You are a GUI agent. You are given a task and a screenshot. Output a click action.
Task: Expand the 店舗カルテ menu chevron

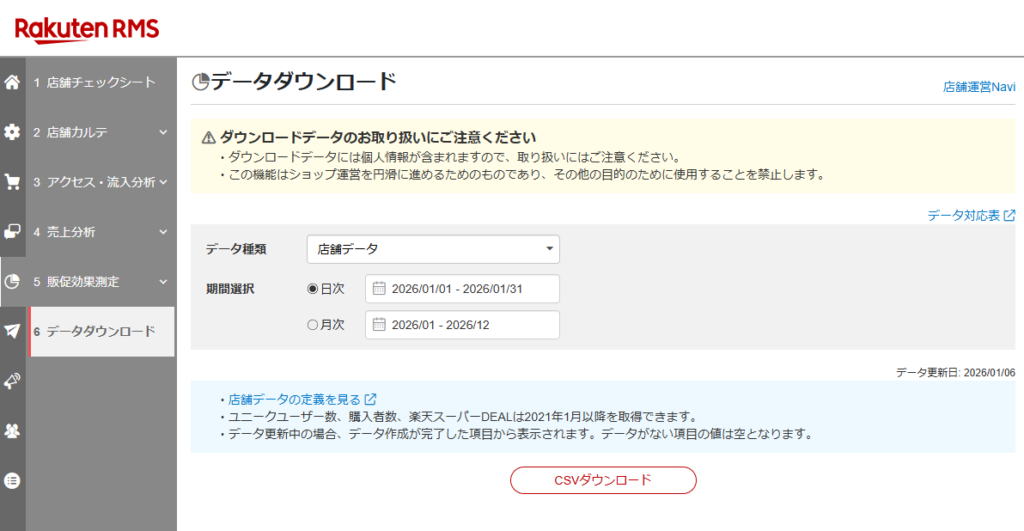[163, 132]
